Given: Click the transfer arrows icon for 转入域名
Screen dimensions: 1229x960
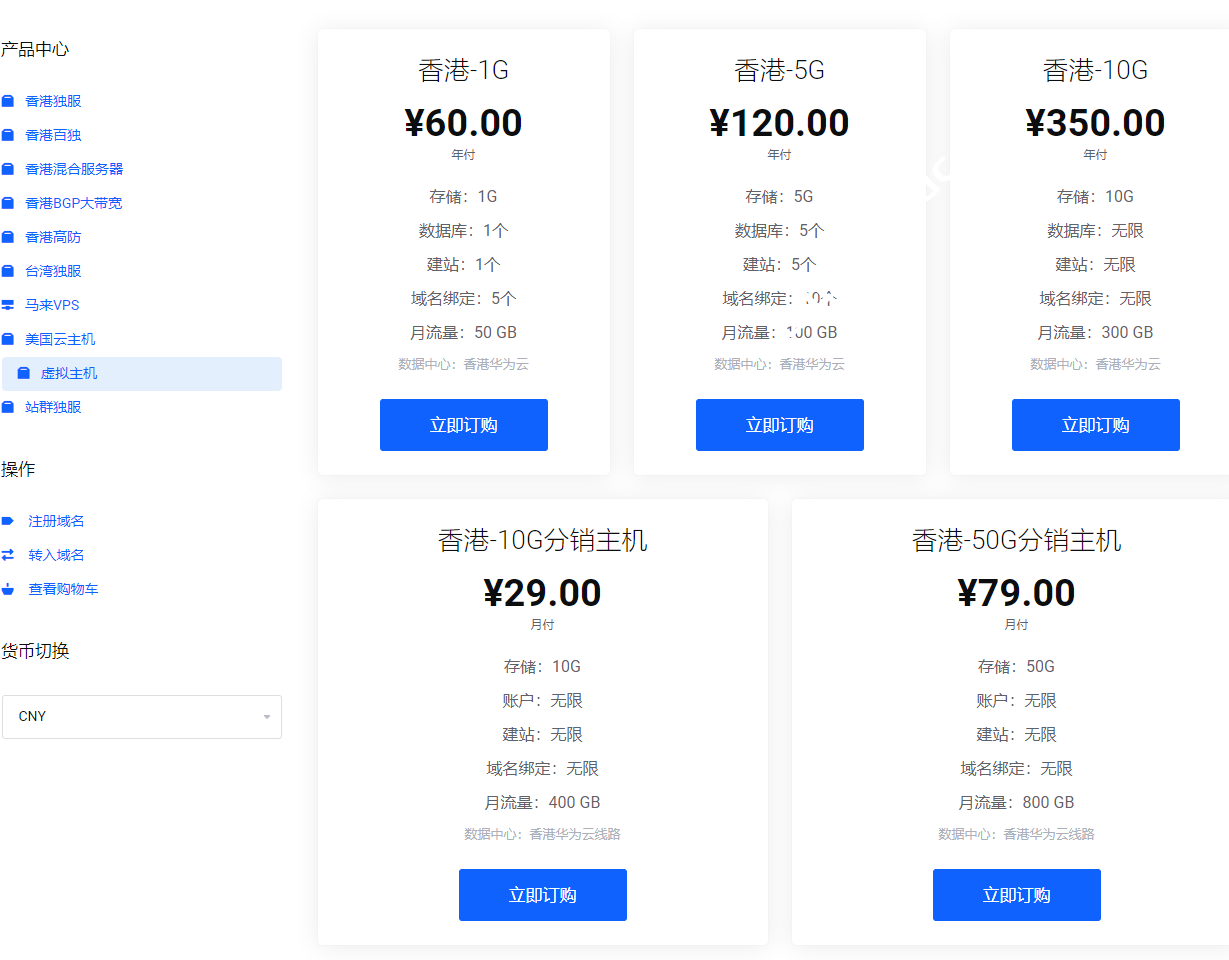Looking at the screenshot, I should pos(8,555).
